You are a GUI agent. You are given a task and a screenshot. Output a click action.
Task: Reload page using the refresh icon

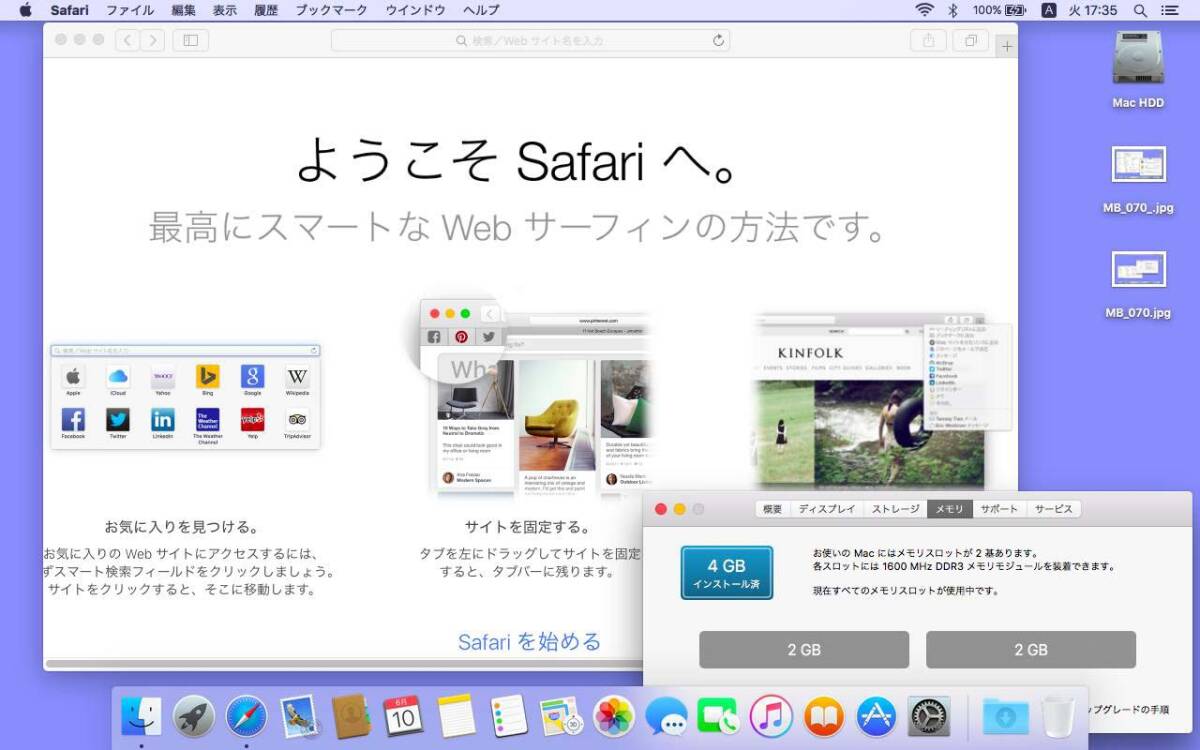(718, 40)
